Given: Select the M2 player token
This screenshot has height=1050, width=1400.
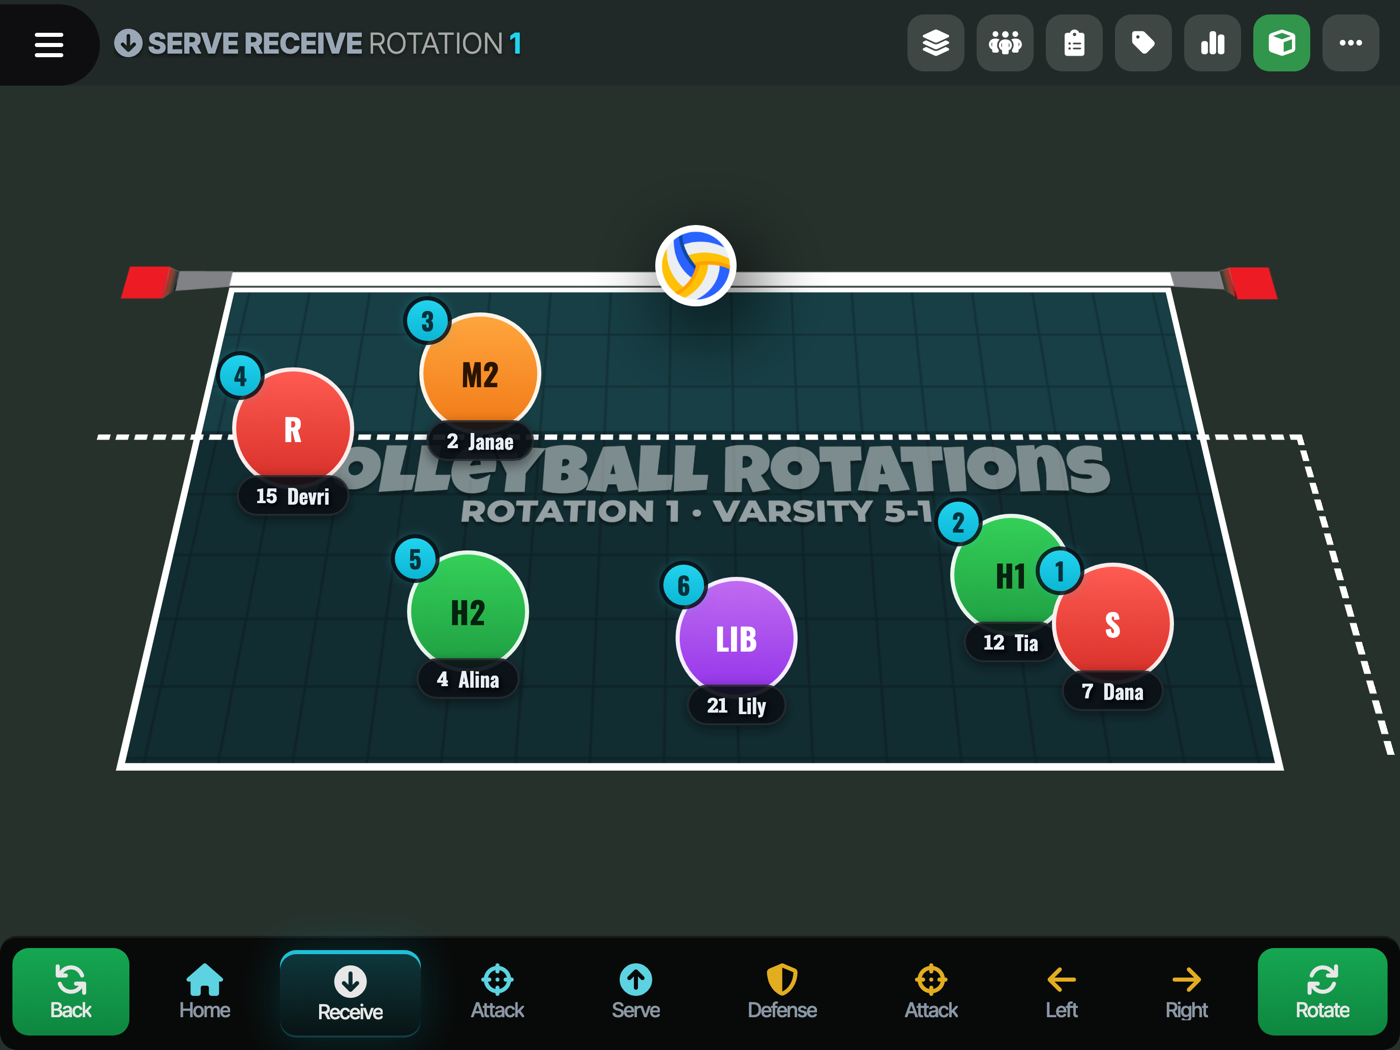Looking at the screenshot, I should (x=480, y=374).
